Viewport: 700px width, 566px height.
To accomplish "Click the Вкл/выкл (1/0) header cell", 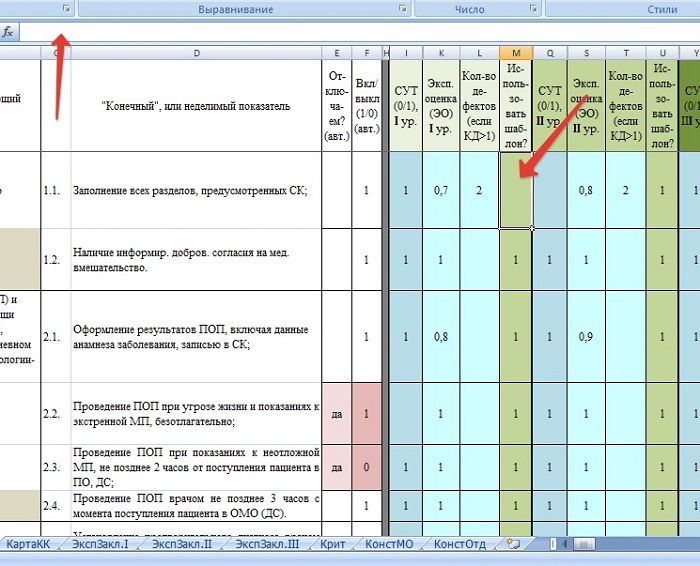I will pos(367,106).
